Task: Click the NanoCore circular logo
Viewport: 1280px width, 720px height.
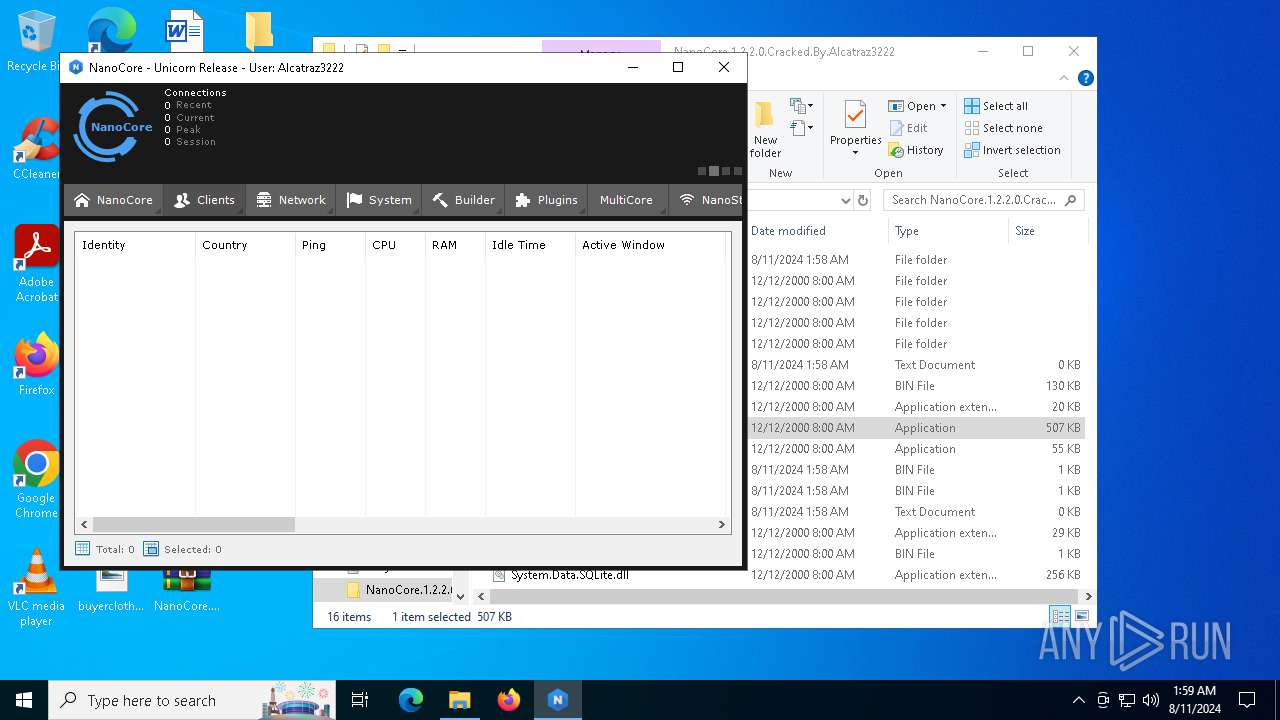Action: click(x=113, y=127)
